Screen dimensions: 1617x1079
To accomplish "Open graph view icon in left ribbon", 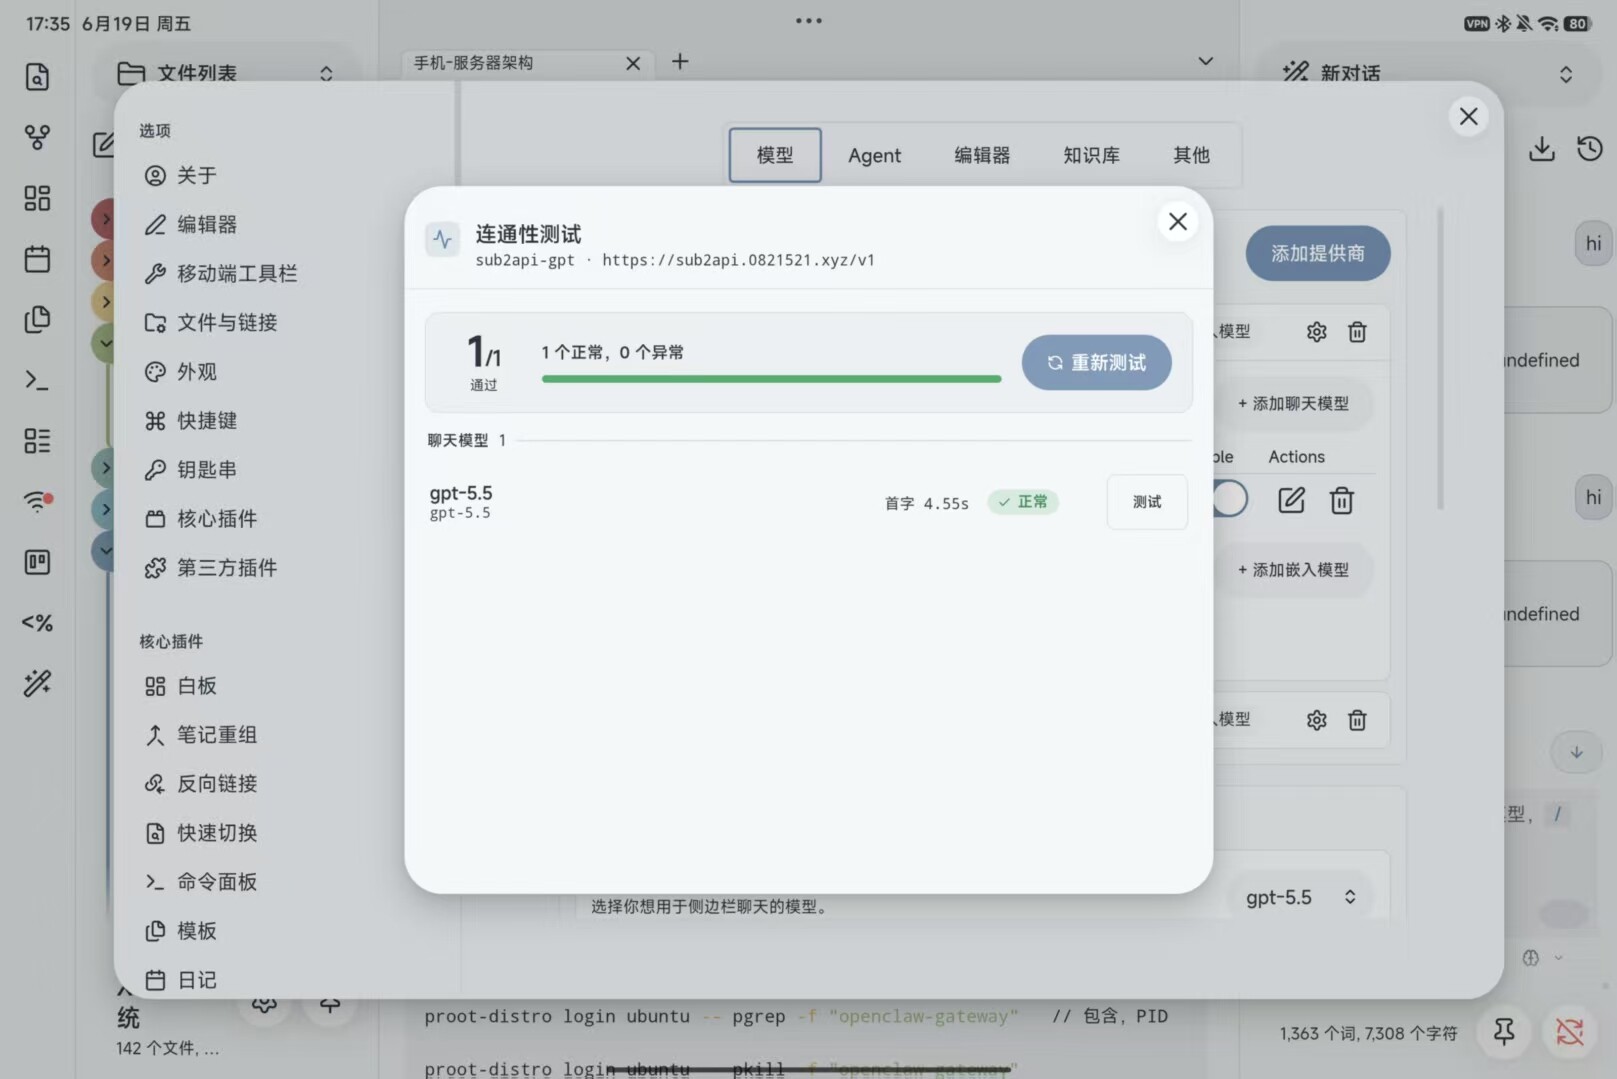I will 37,137.
